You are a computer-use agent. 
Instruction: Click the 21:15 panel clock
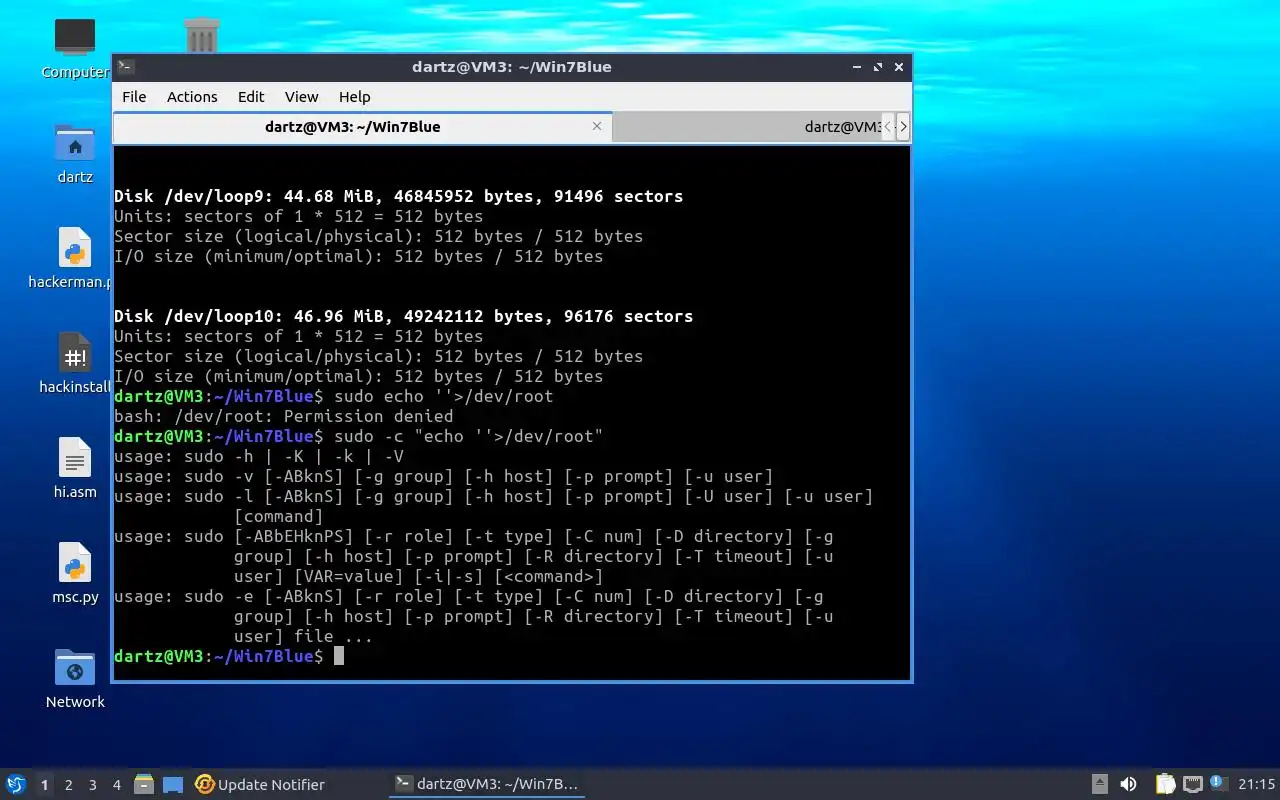coord(1257,784)
